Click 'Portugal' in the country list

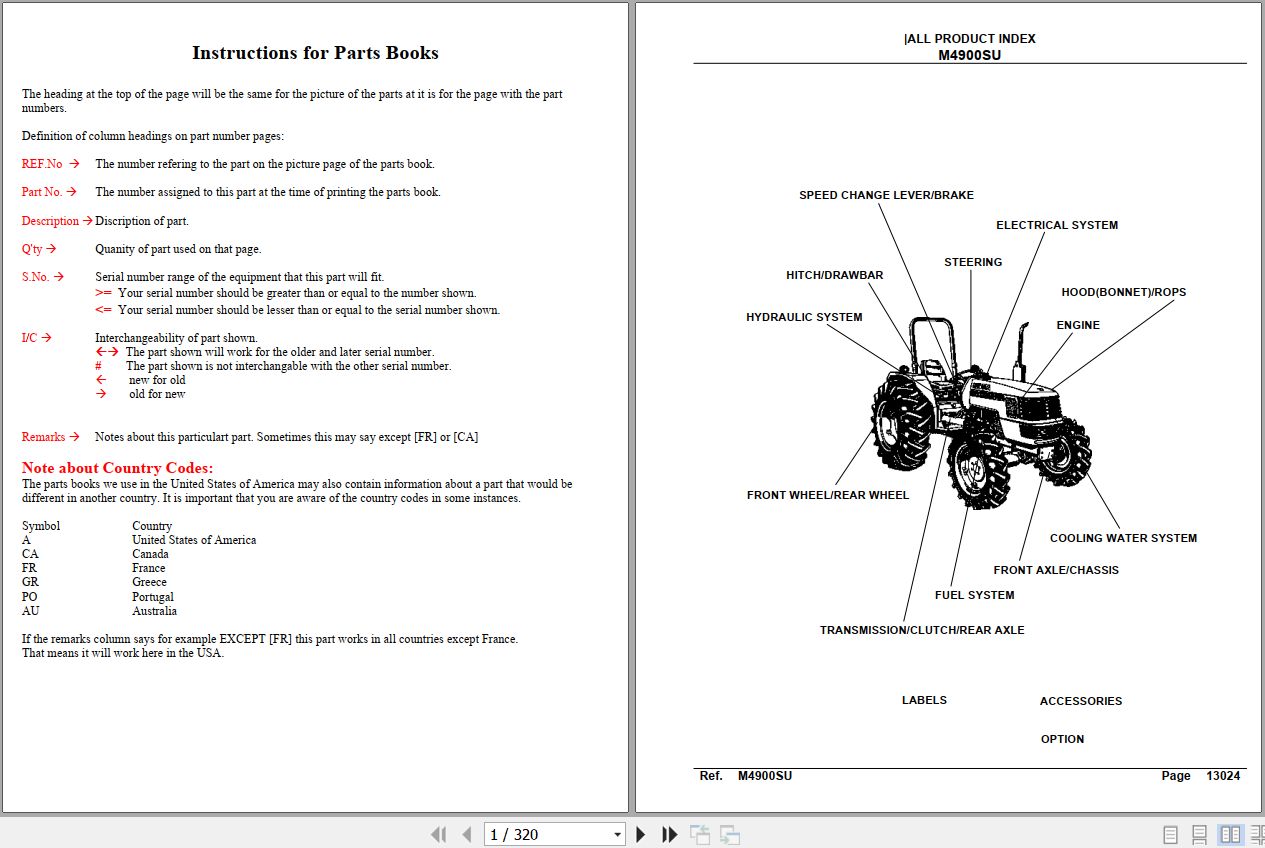pos(153,597)
